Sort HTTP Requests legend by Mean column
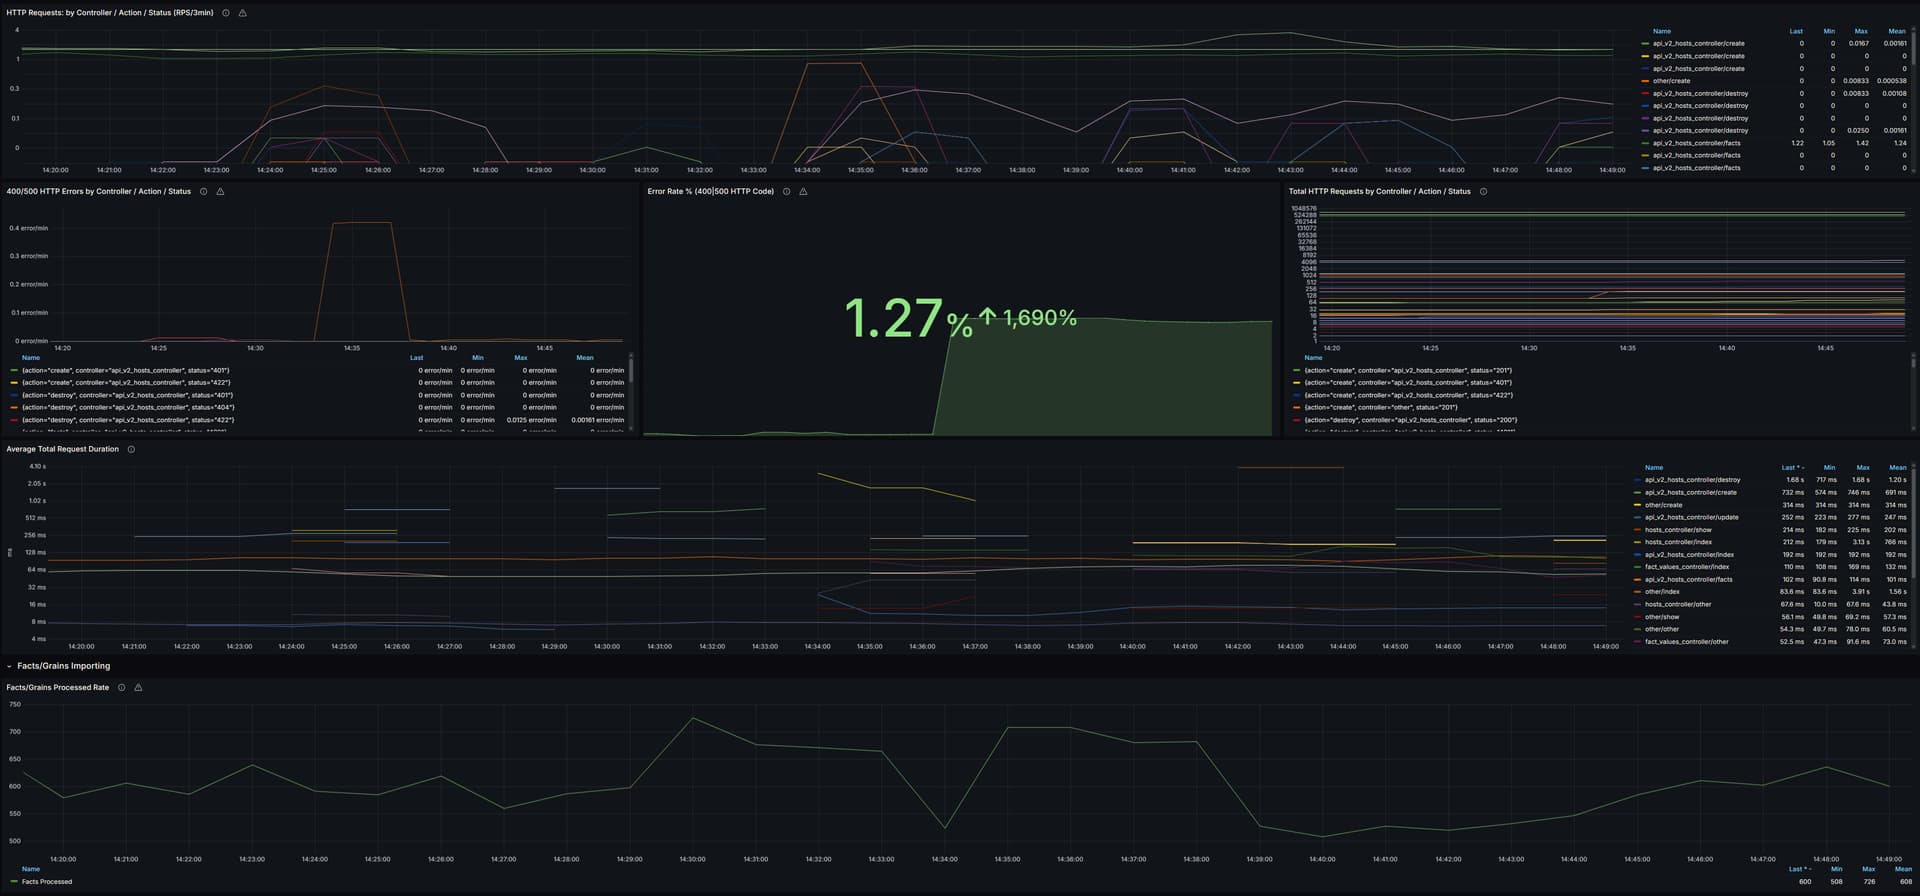The height and width of the screenshot is (896, 1920). [1896, 31]
